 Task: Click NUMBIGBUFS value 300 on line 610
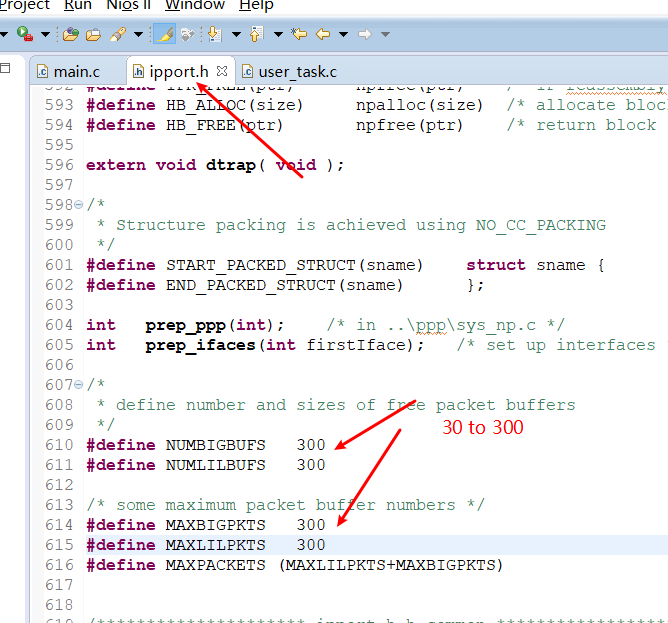pos(311,445)
